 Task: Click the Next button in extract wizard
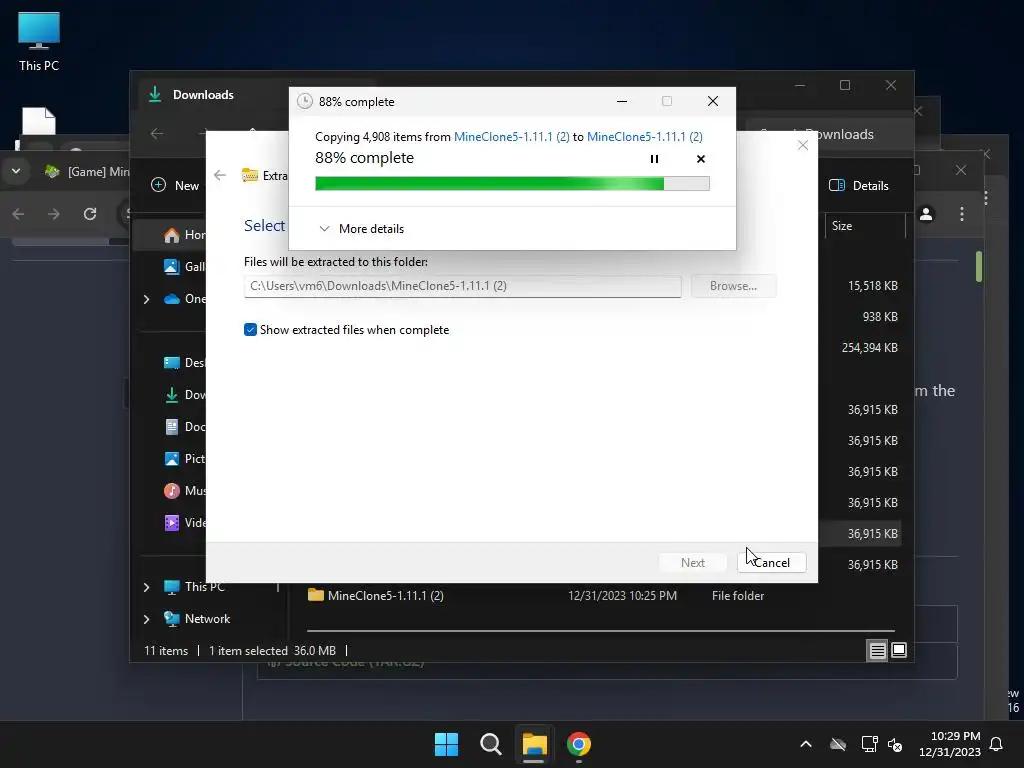tap(692, 562)
